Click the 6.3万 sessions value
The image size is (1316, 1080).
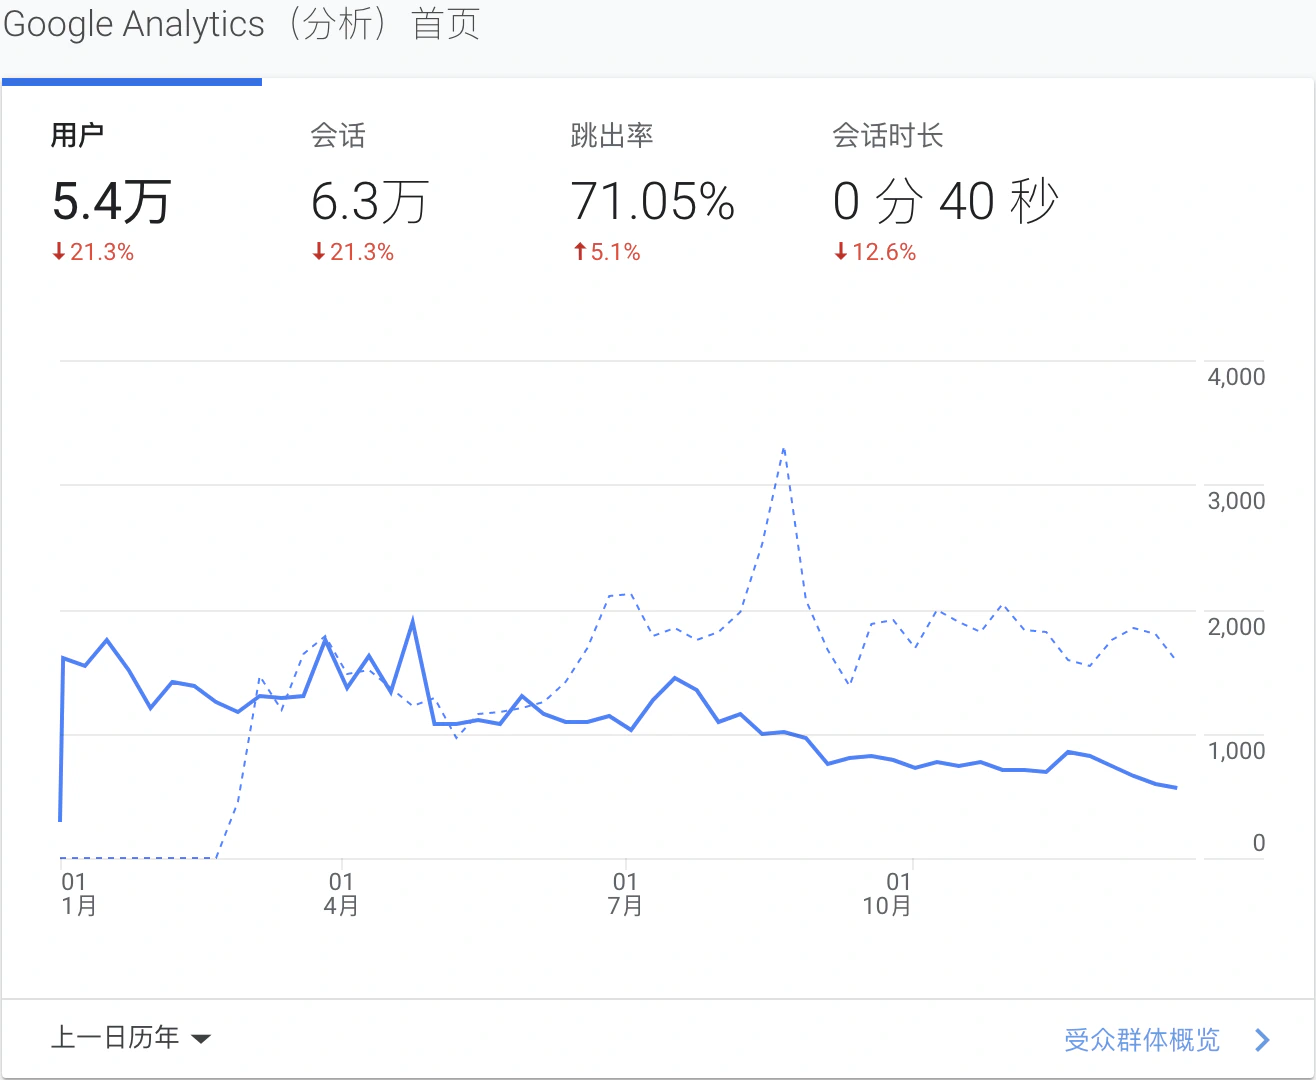point(370,202)
